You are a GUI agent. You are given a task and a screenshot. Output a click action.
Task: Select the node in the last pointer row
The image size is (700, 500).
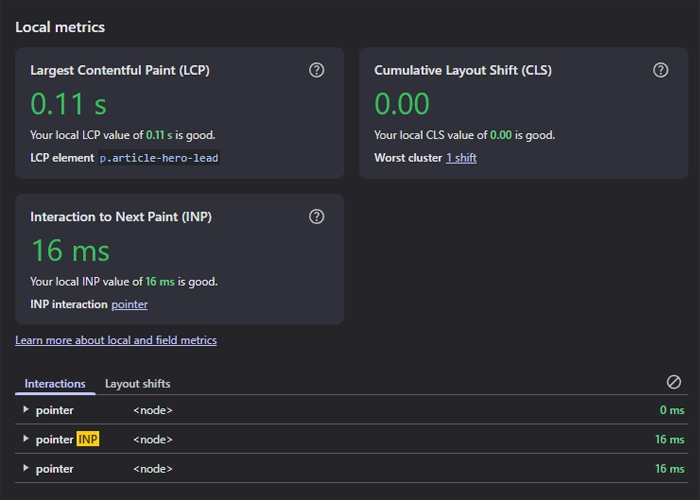click(153, 469)
